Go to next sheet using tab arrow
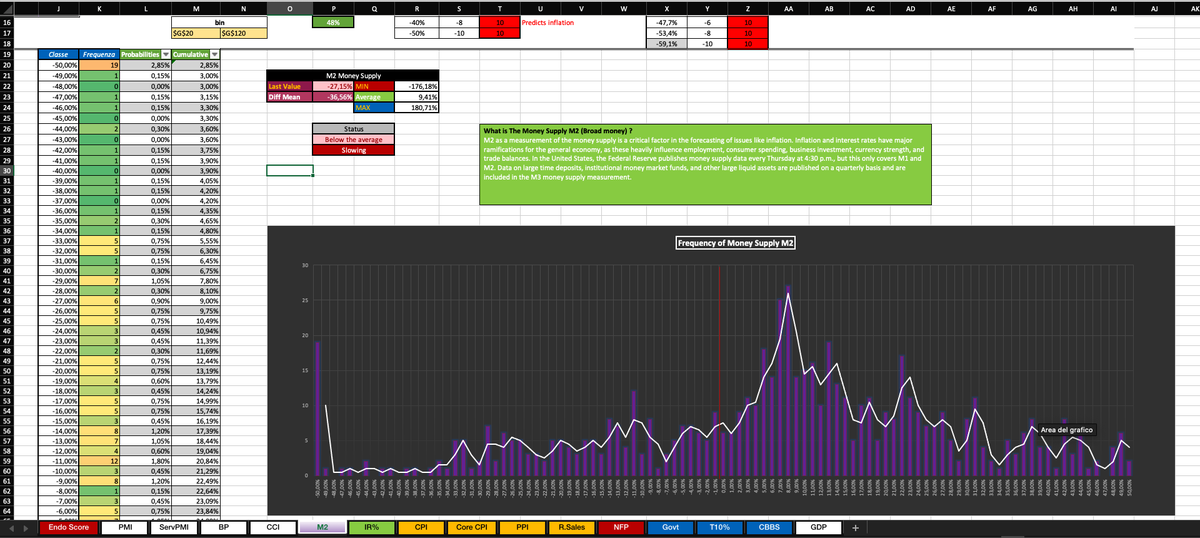The width and height of the screenshot is (1200, 538). [x=25, y=526]
